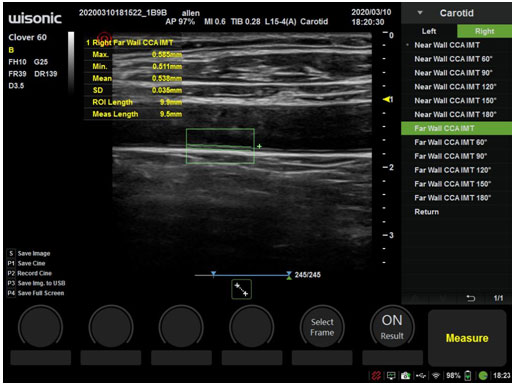Click the red network disconnected icon
The image size is (514, 385).
[x=376, y=376]
